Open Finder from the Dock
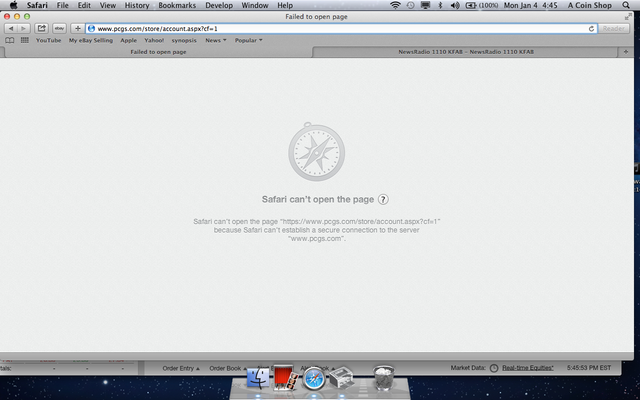 pyautogui.click(x=258, y=378)
